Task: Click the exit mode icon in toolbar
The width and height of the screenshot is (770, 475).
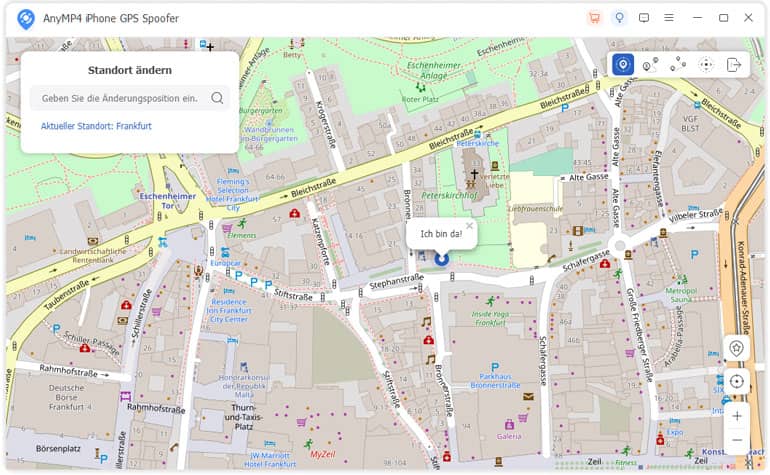Action: tap(734, 65)
